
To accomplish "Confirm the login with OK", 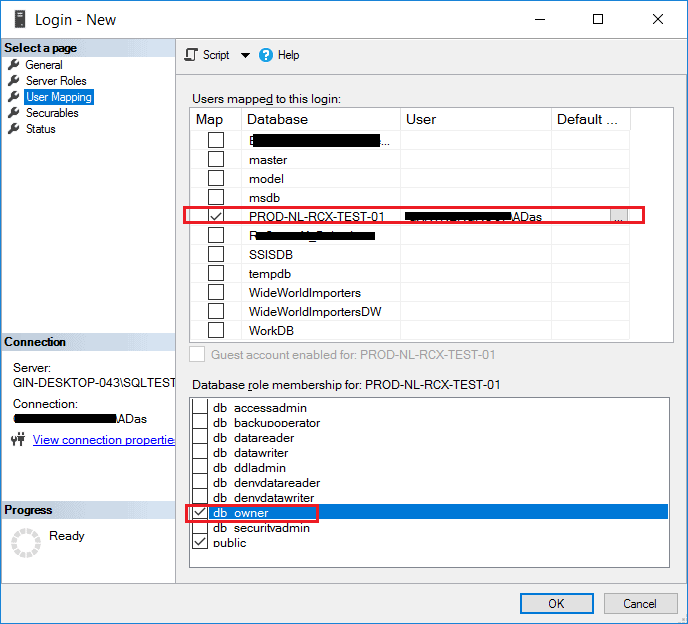I will pos(557,603).
